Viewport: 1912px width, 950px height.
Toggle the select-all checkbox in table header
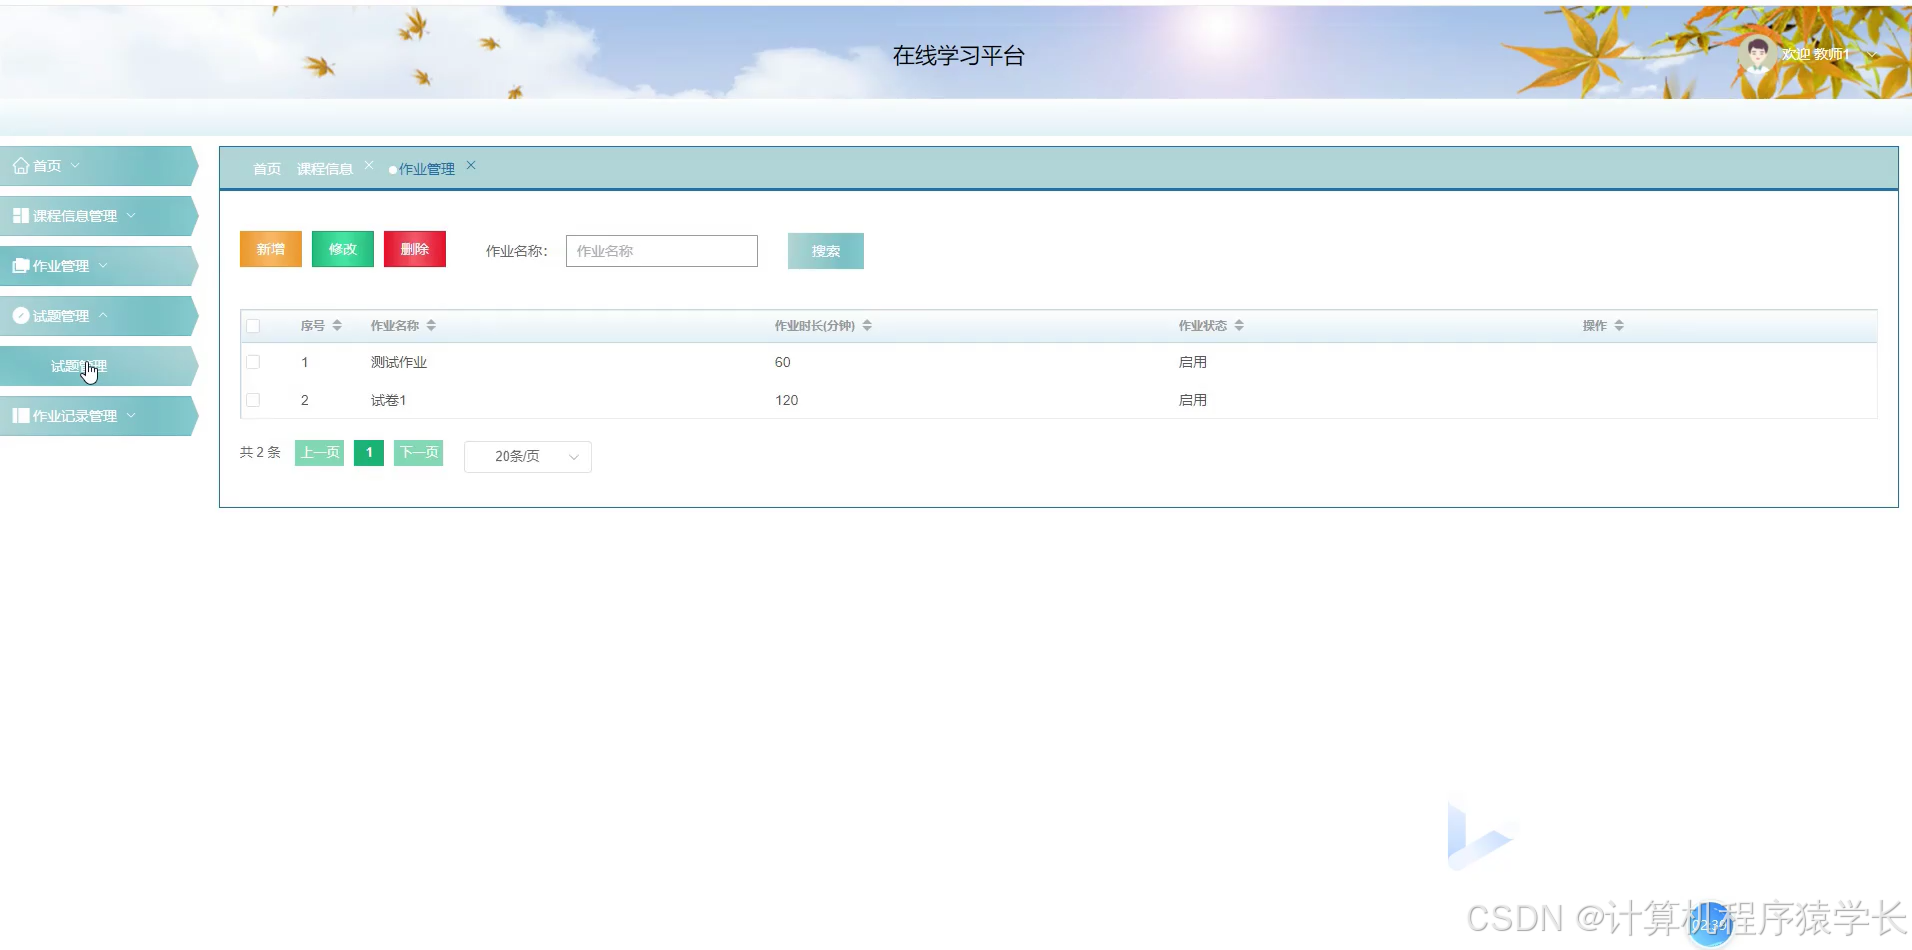(x=253, y=325)
